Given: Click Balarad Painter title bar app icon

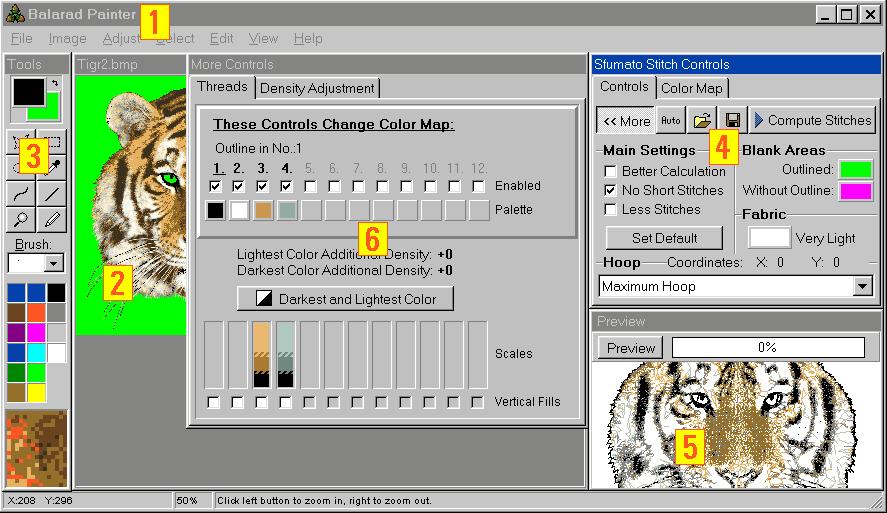Looking at the screenshot, I should [15, 14].
